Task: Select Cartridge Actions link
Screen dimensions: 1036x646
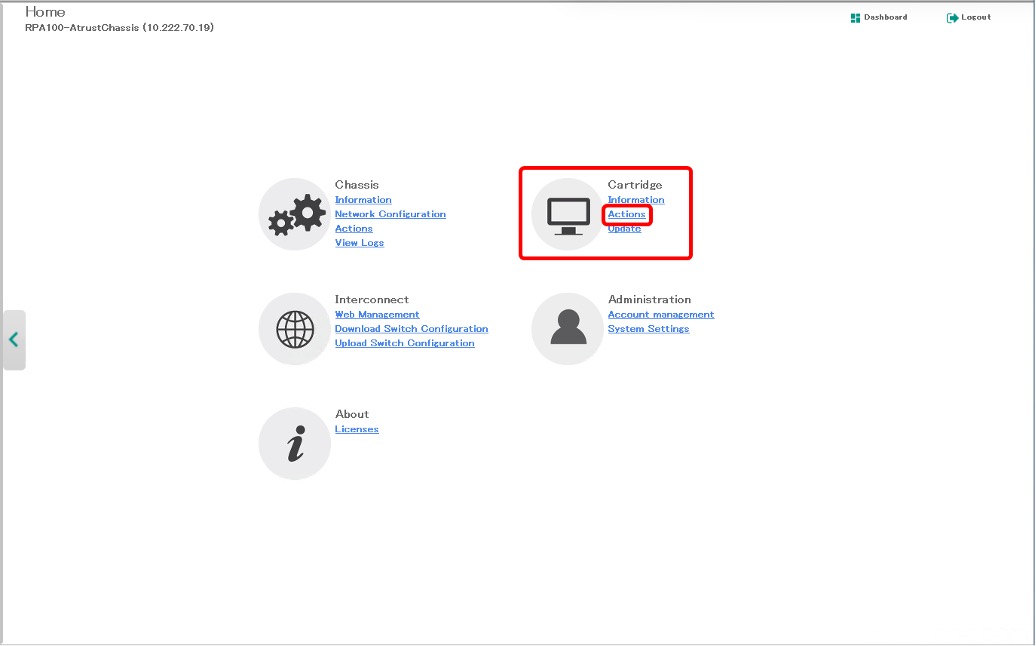Action: click(x=627, y=215)
